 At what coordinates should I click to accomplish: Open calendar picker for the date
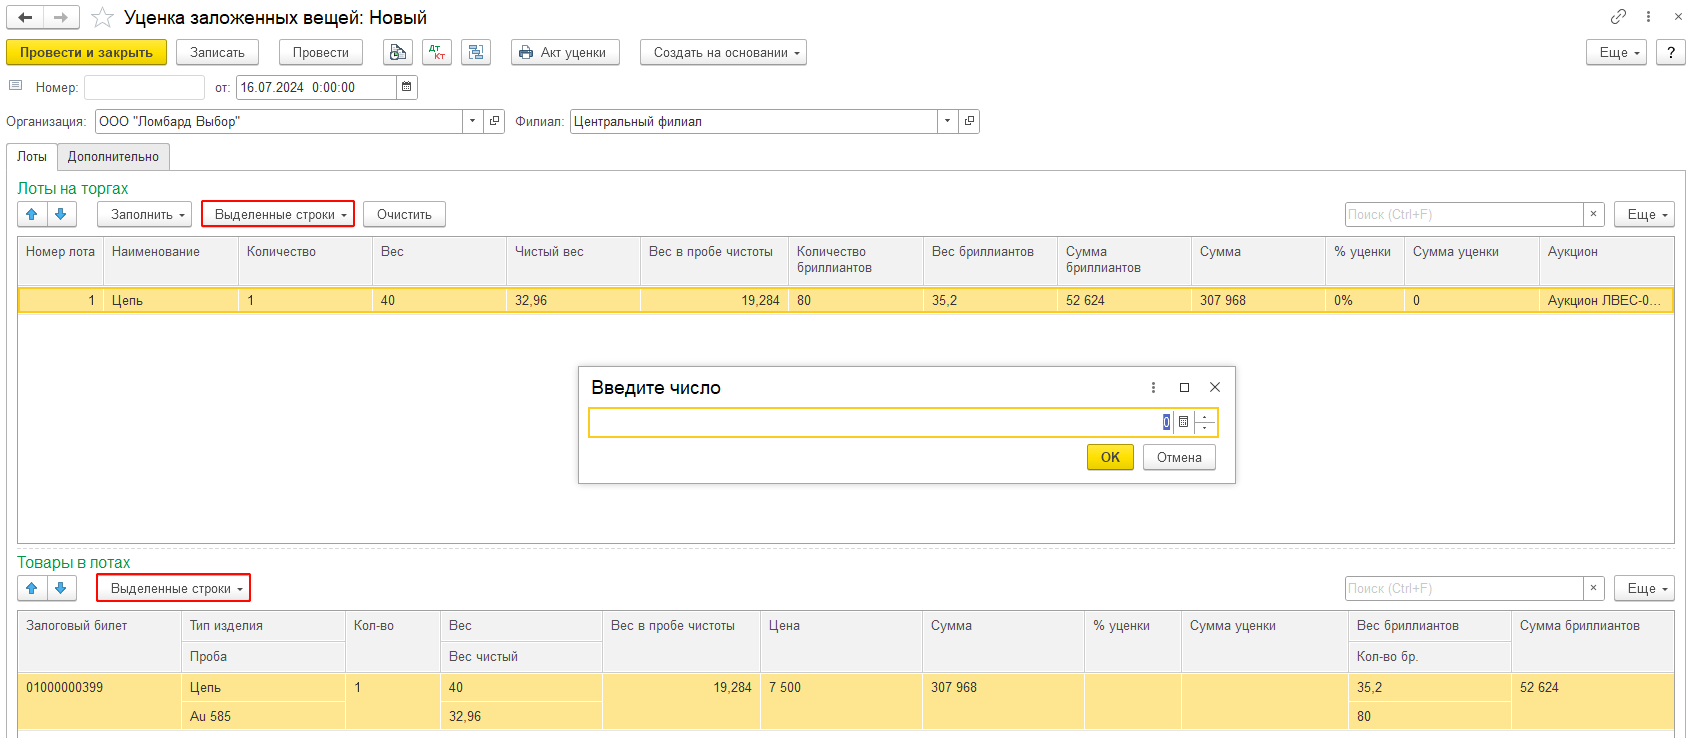click(x=407, y=87)
